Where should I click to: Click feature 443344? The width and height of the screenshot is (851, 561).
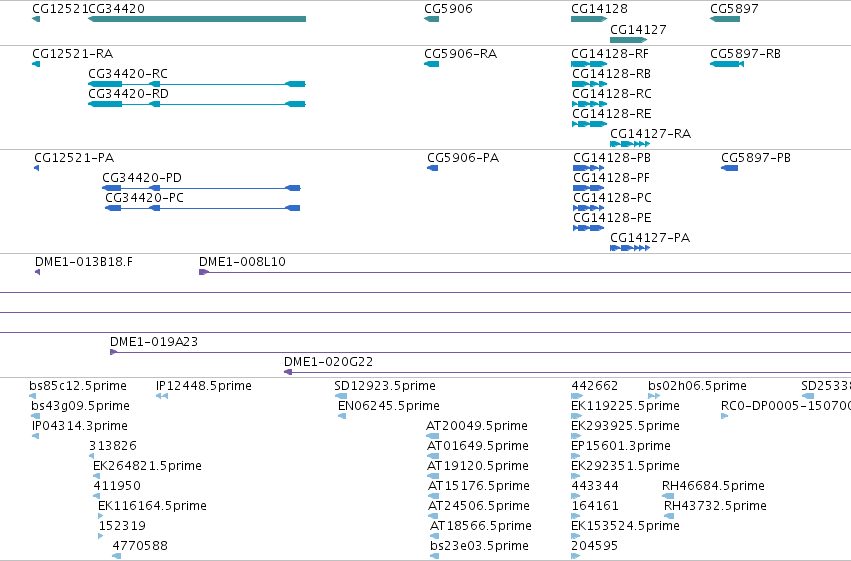point(576,496)
